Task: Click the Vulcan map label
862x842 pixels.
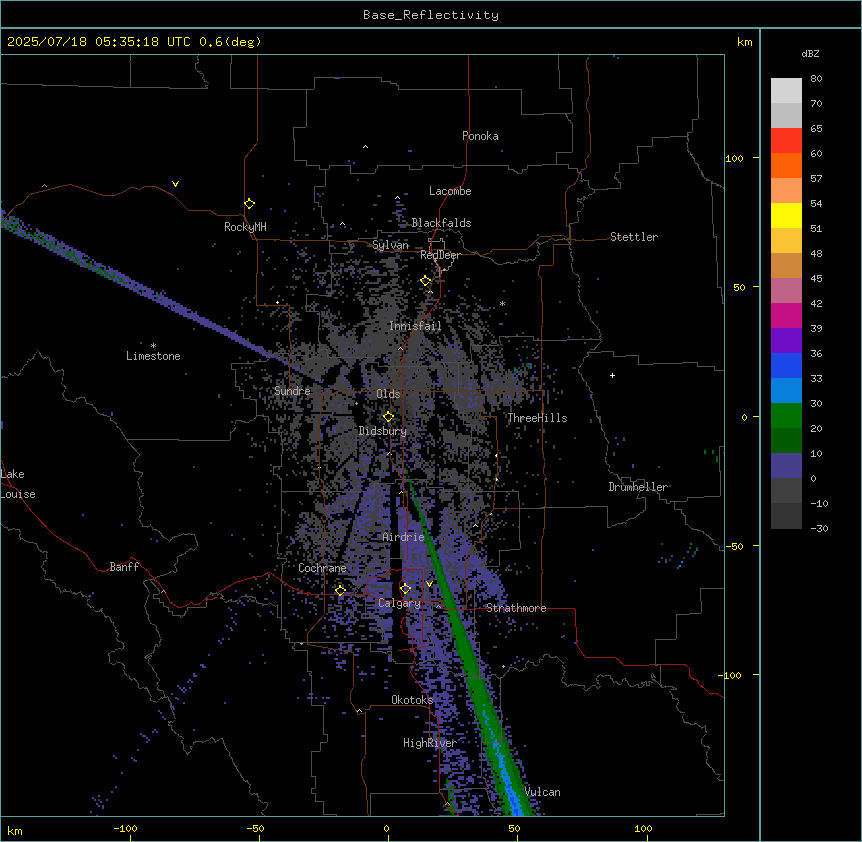Action: click(x=542, y=792)
